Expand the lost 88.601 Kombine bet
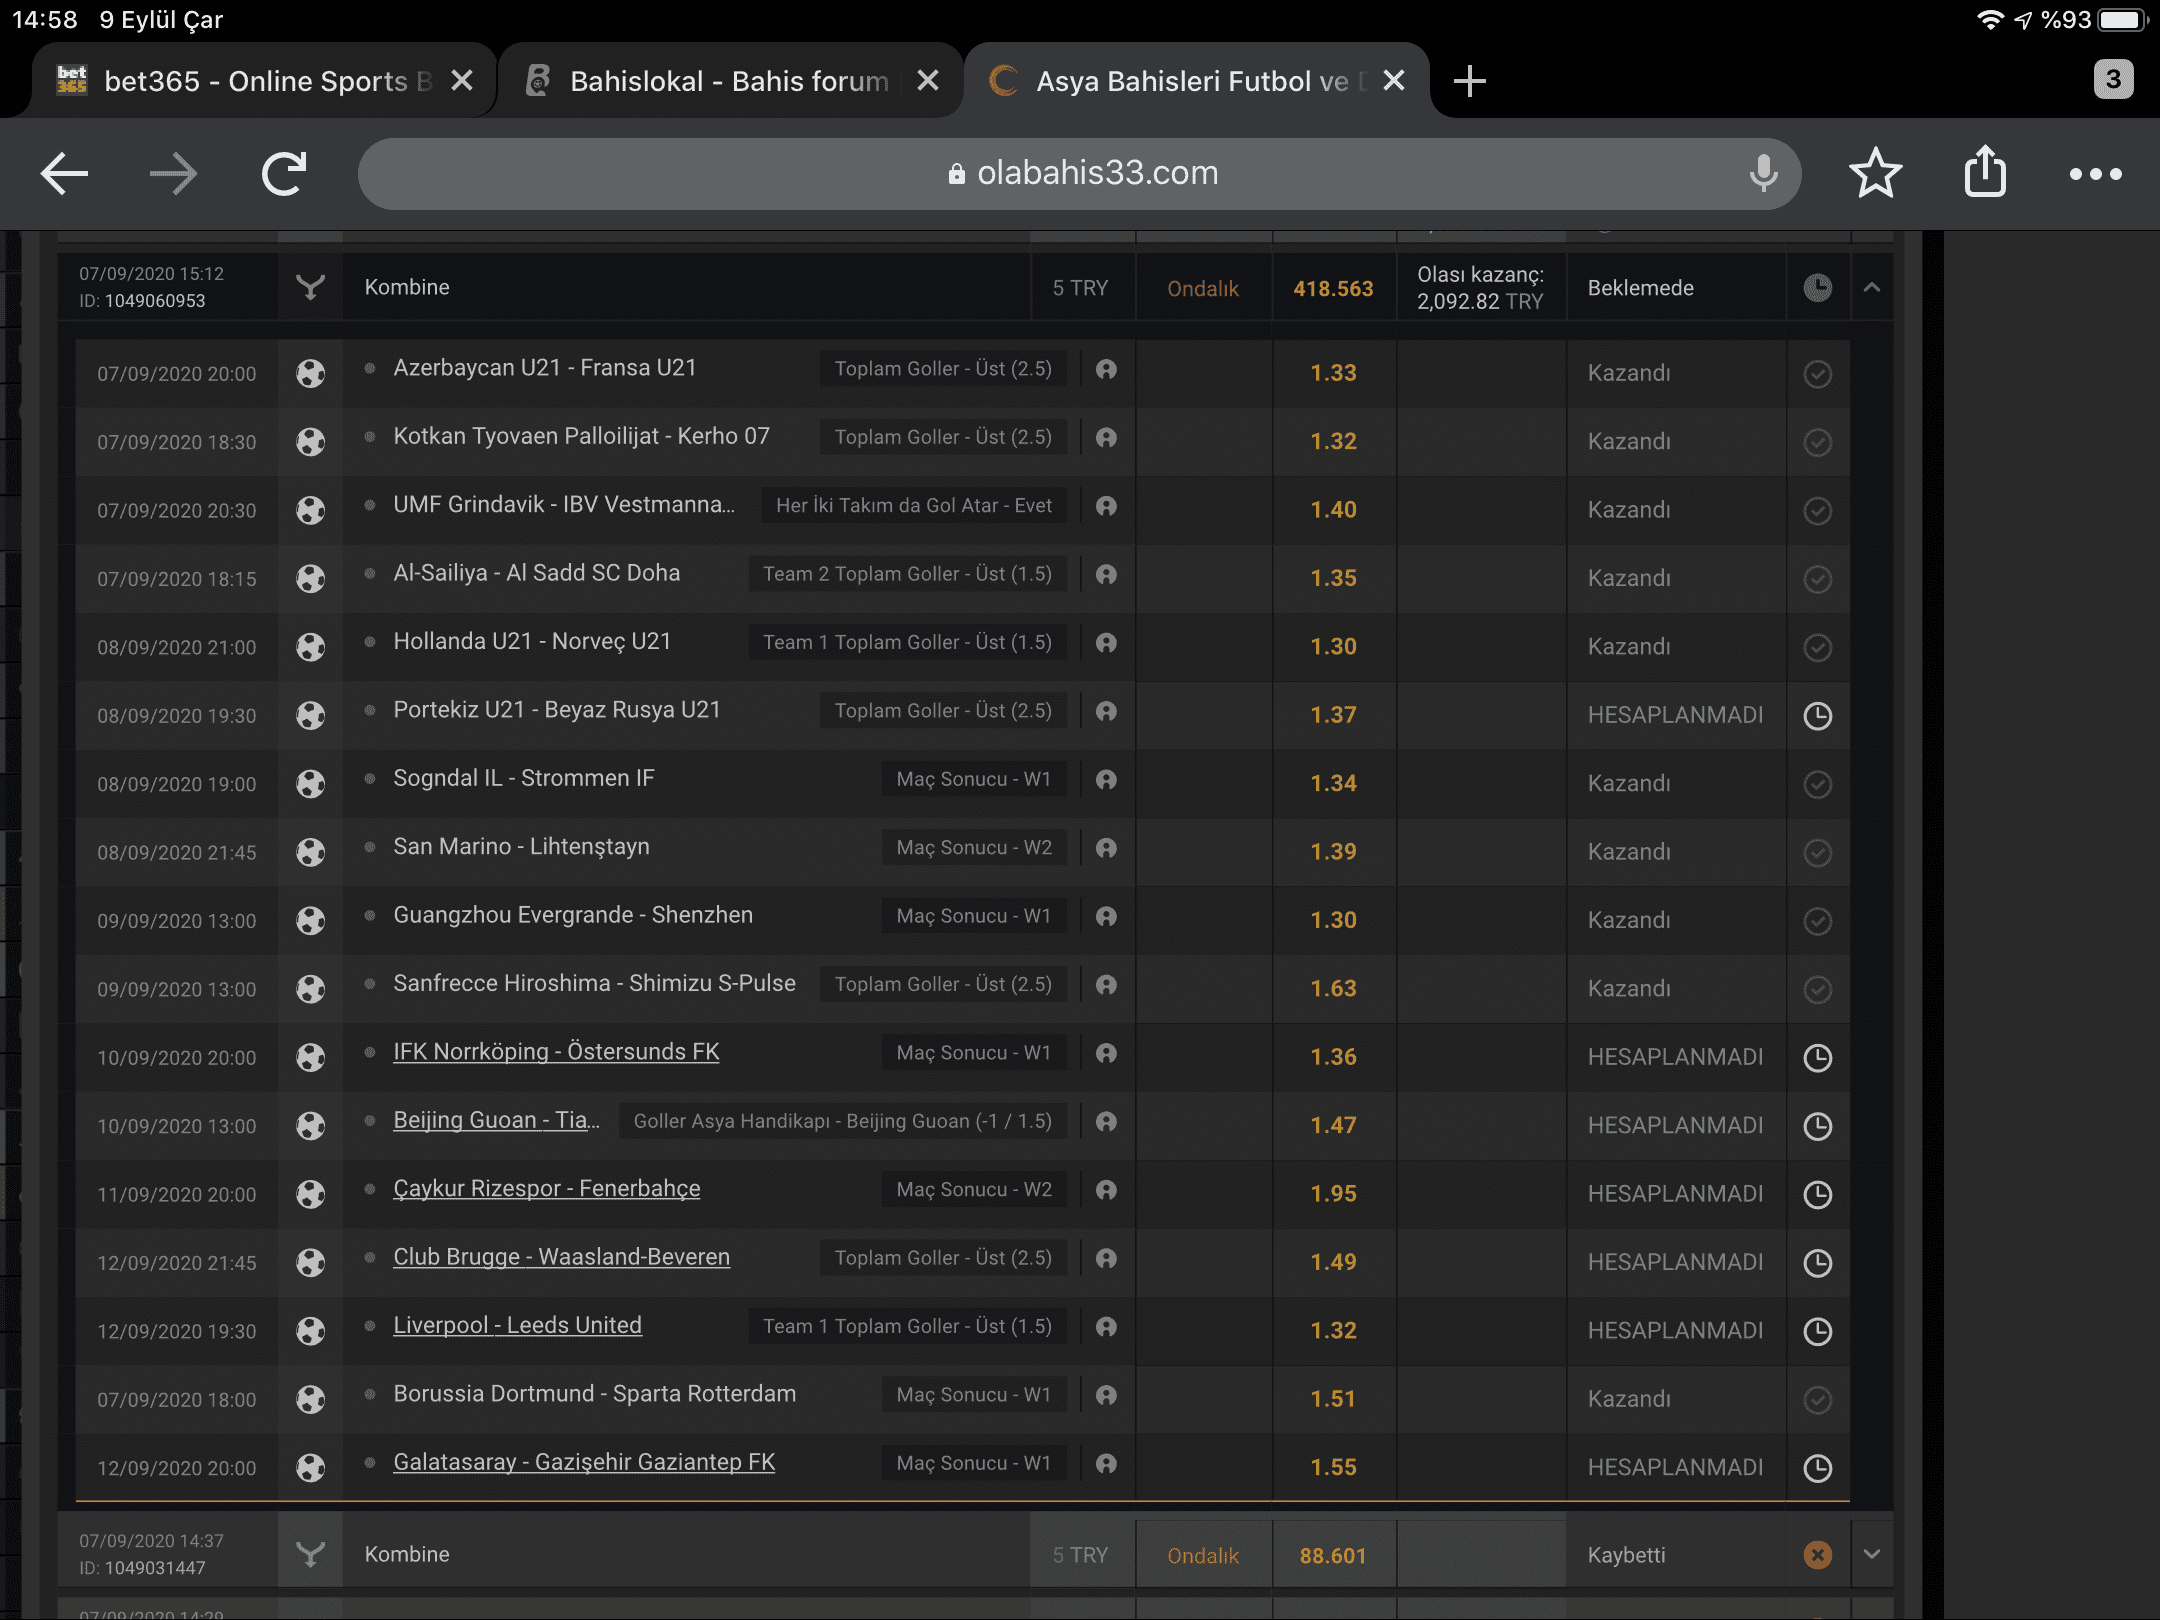Screen dimensions: 2160x1620 [1872, 1555]
